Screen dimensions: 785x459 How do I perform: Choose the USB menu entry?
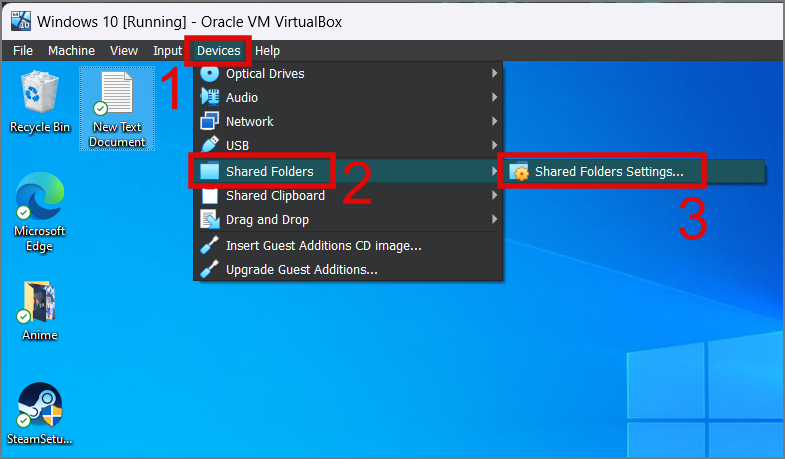[x=348, y=145]
